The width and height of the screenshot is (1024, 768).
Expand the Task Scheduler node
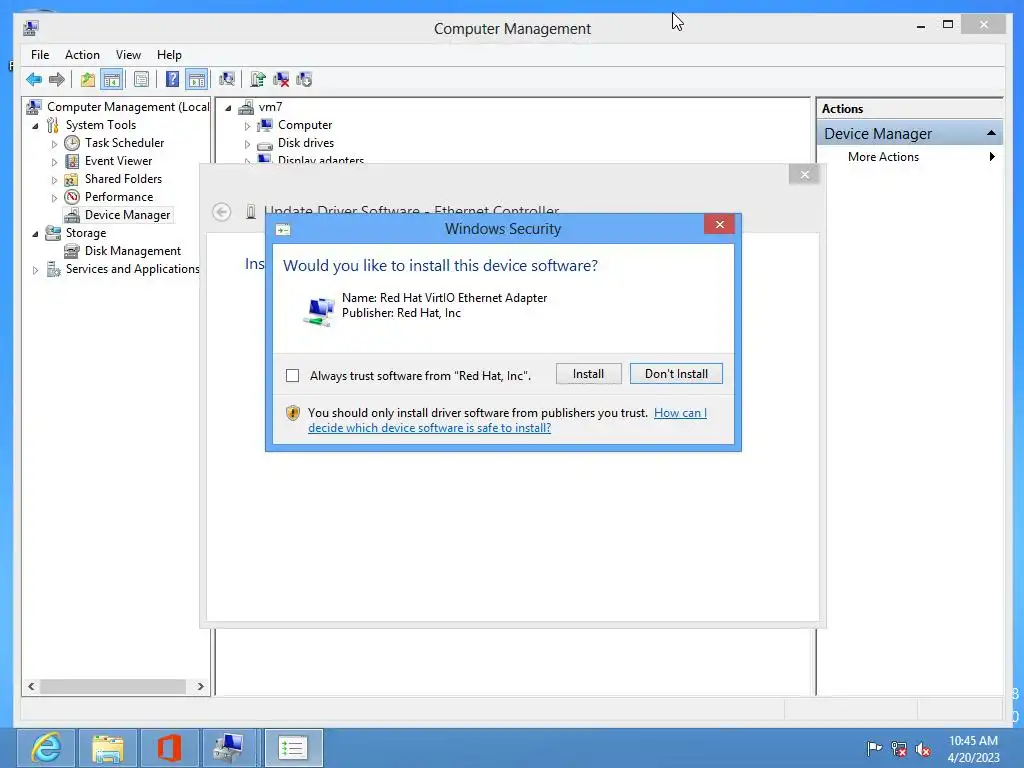[54, 144]
